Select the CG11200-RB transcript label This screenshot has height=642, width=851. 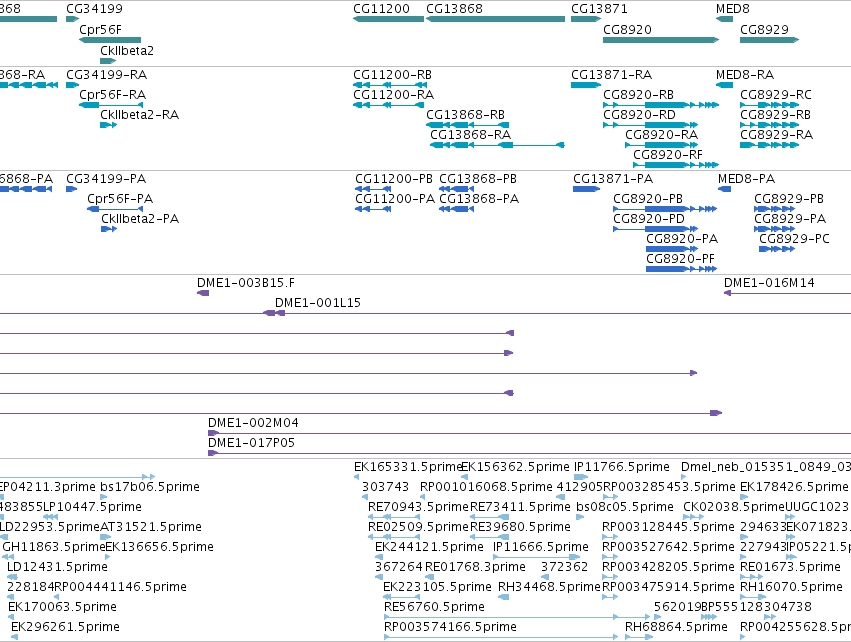coord(392,75)
